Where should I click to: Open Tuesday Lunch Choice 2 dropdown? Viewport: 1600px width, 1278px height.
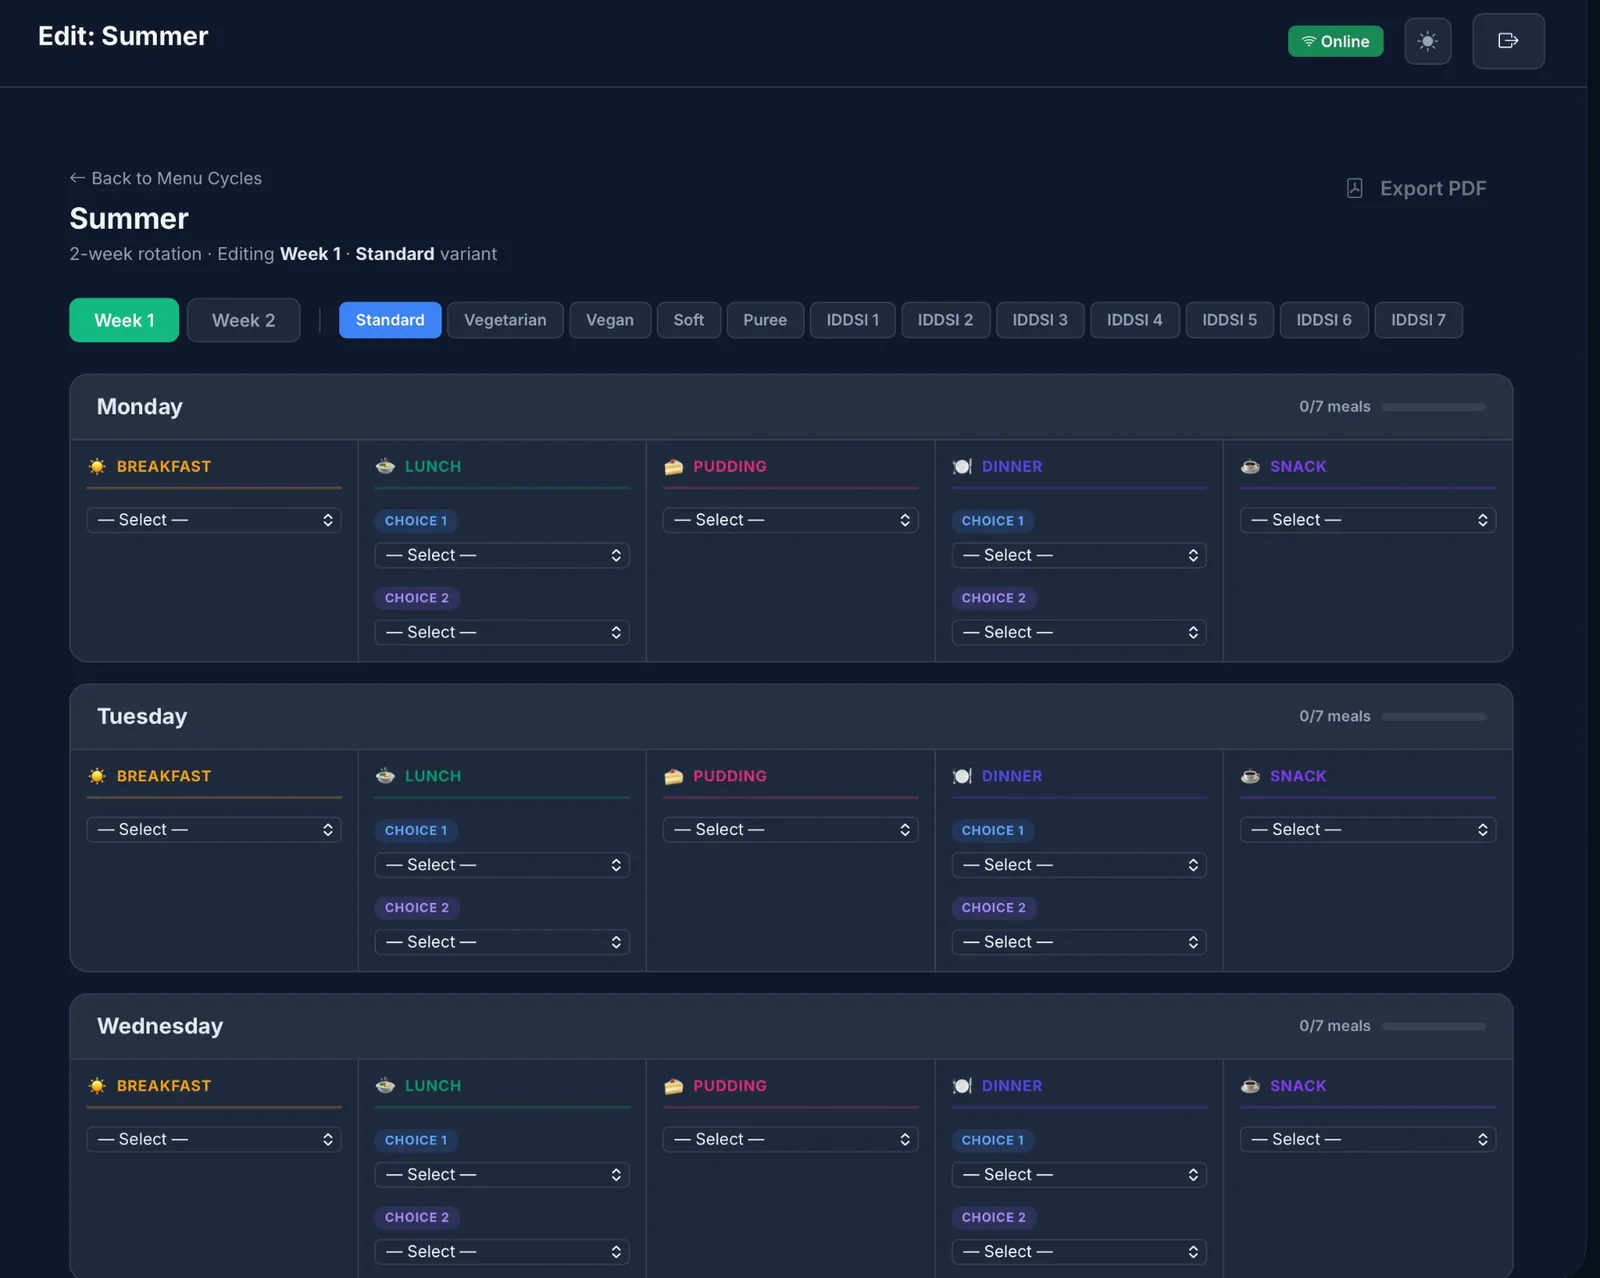502,942
